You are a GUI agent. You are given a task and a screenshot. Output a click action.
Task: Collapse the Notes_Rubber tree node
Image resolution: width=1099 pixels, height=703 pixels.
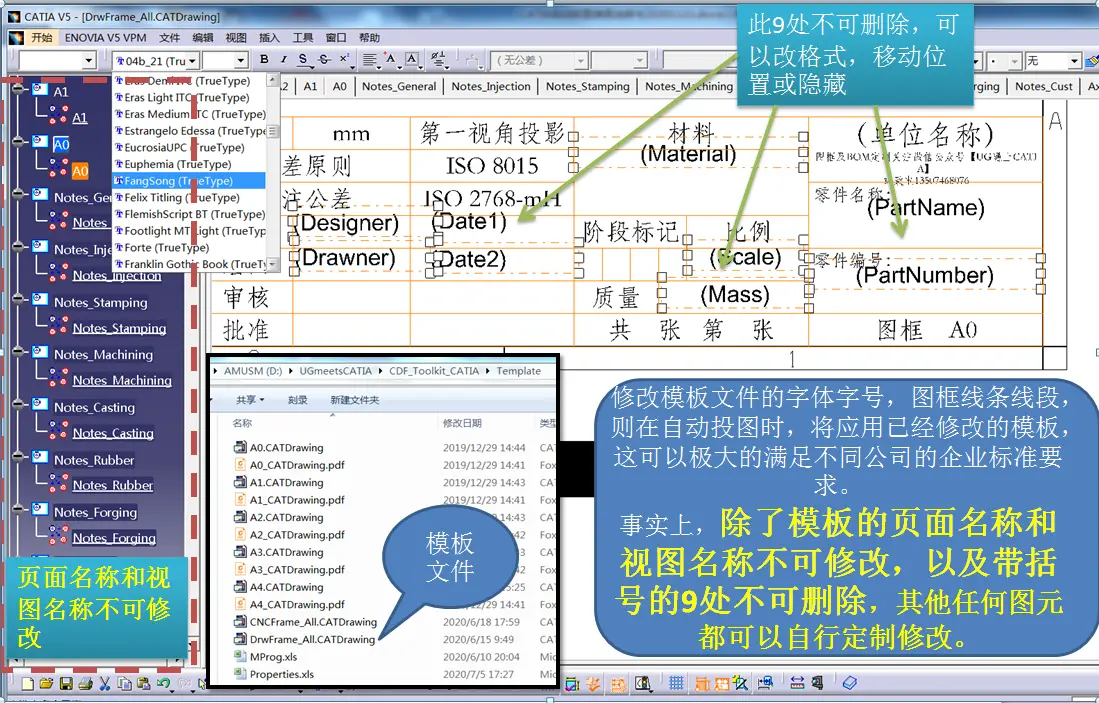tap(18, 457)
